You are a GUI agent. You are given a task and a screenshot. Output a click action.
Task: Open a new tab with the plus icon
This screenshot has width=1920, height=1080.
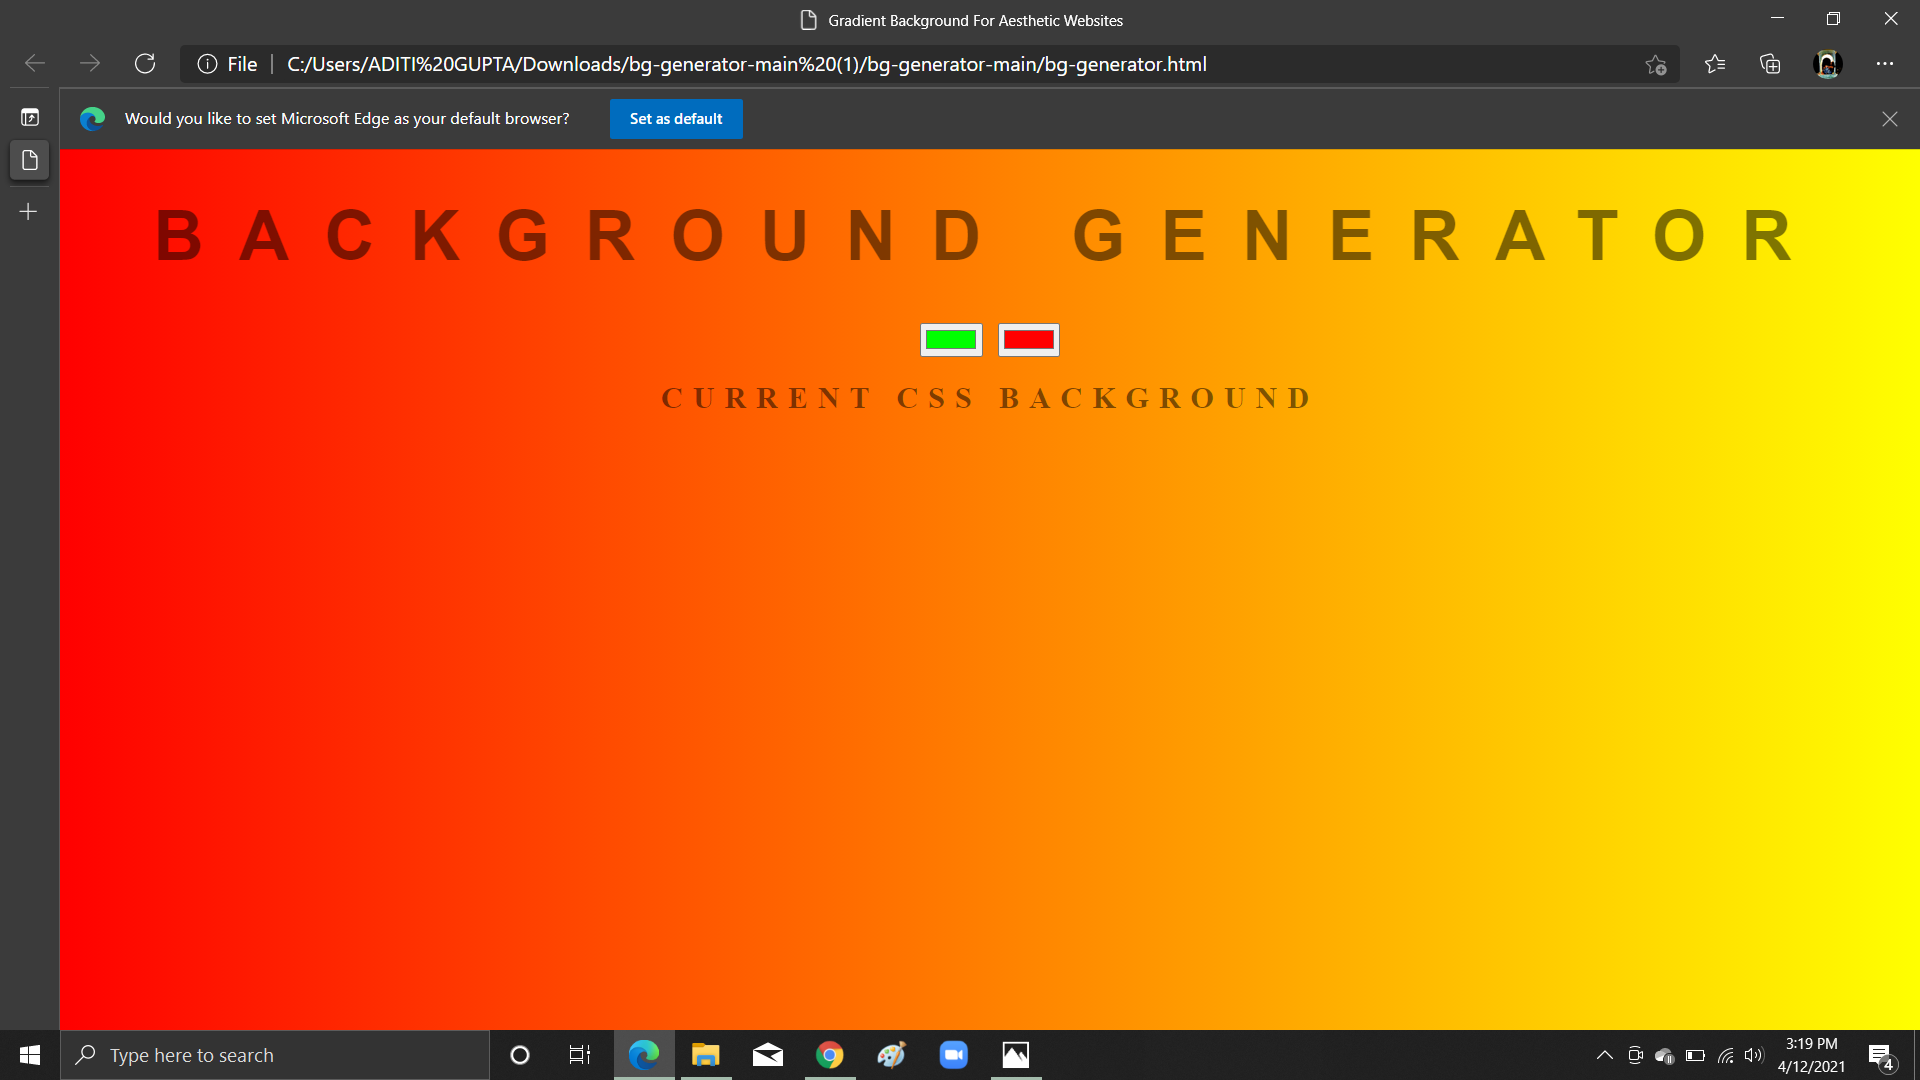[28, 211]
